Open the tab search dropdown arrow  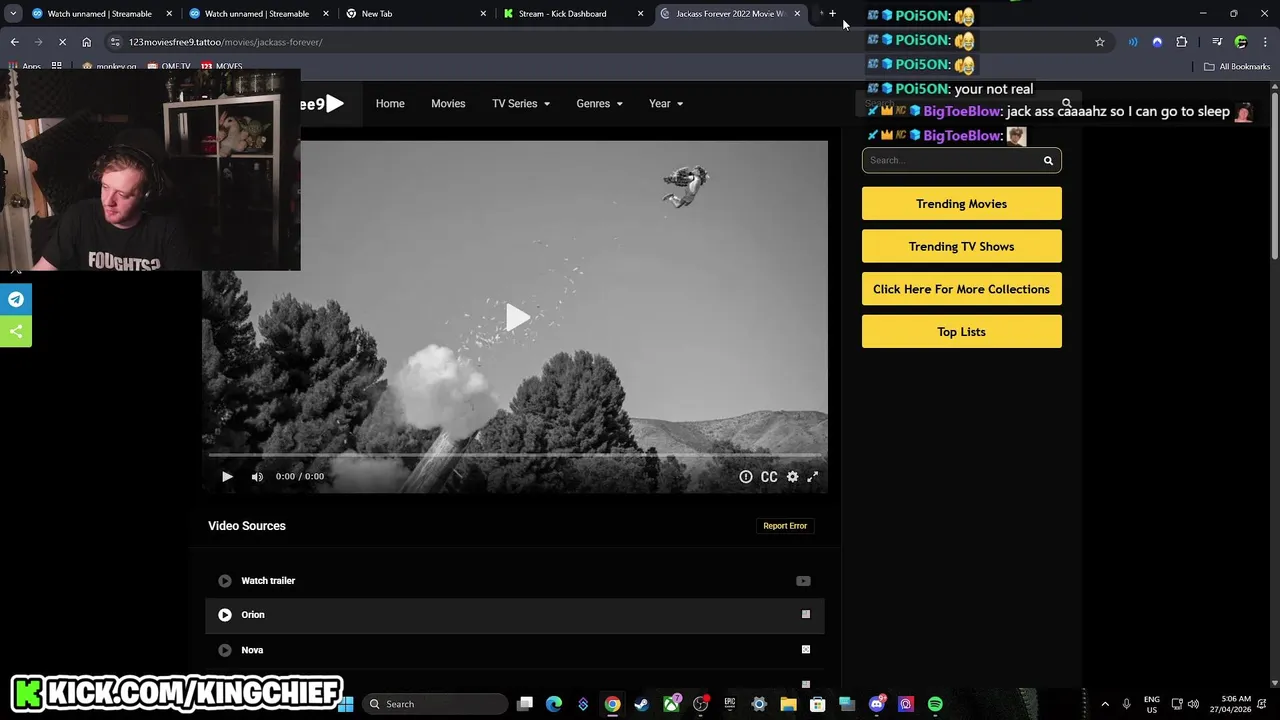point(12,14)
